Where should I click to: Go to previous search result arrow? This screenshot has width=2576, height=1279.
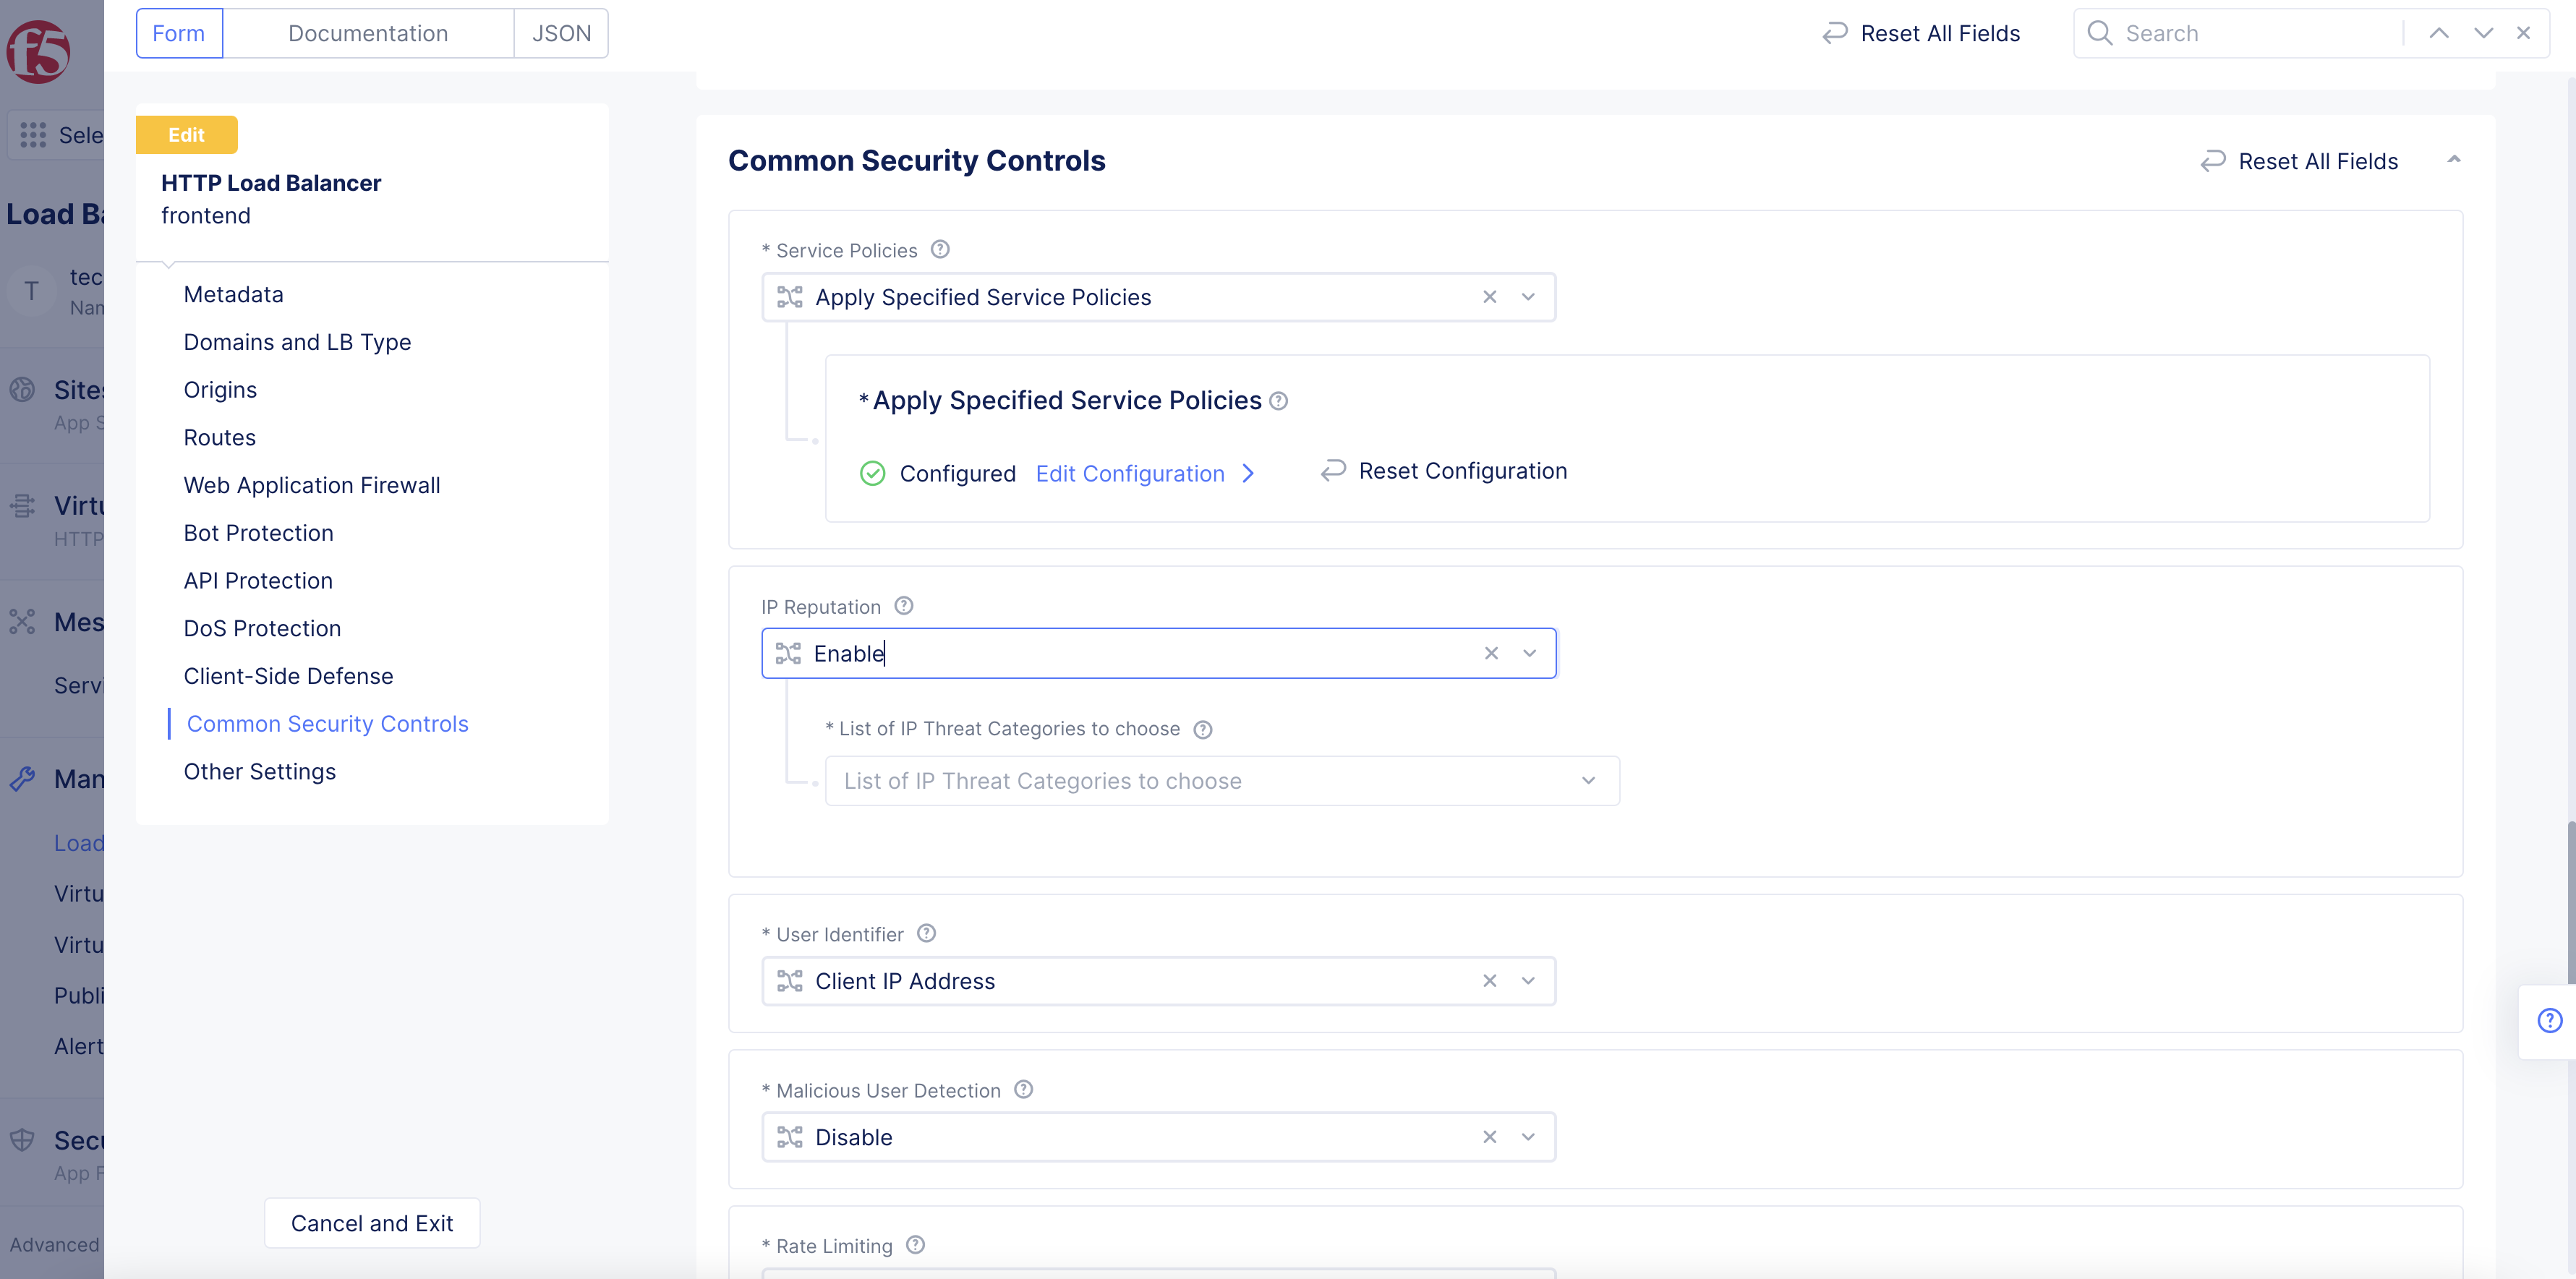[2439, 33]
